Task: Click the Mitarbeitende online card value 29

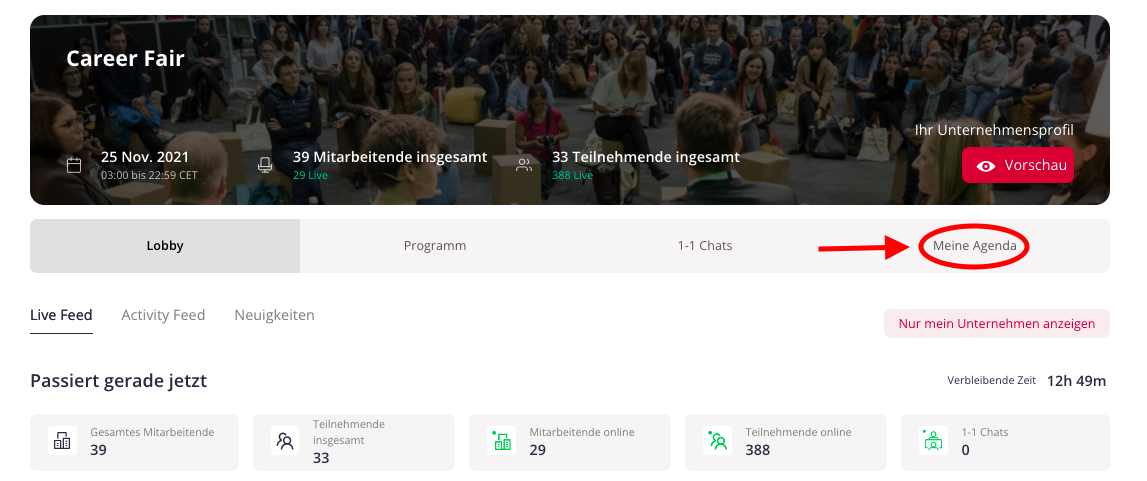Action: pyautogui.click(x=538, y=450)
